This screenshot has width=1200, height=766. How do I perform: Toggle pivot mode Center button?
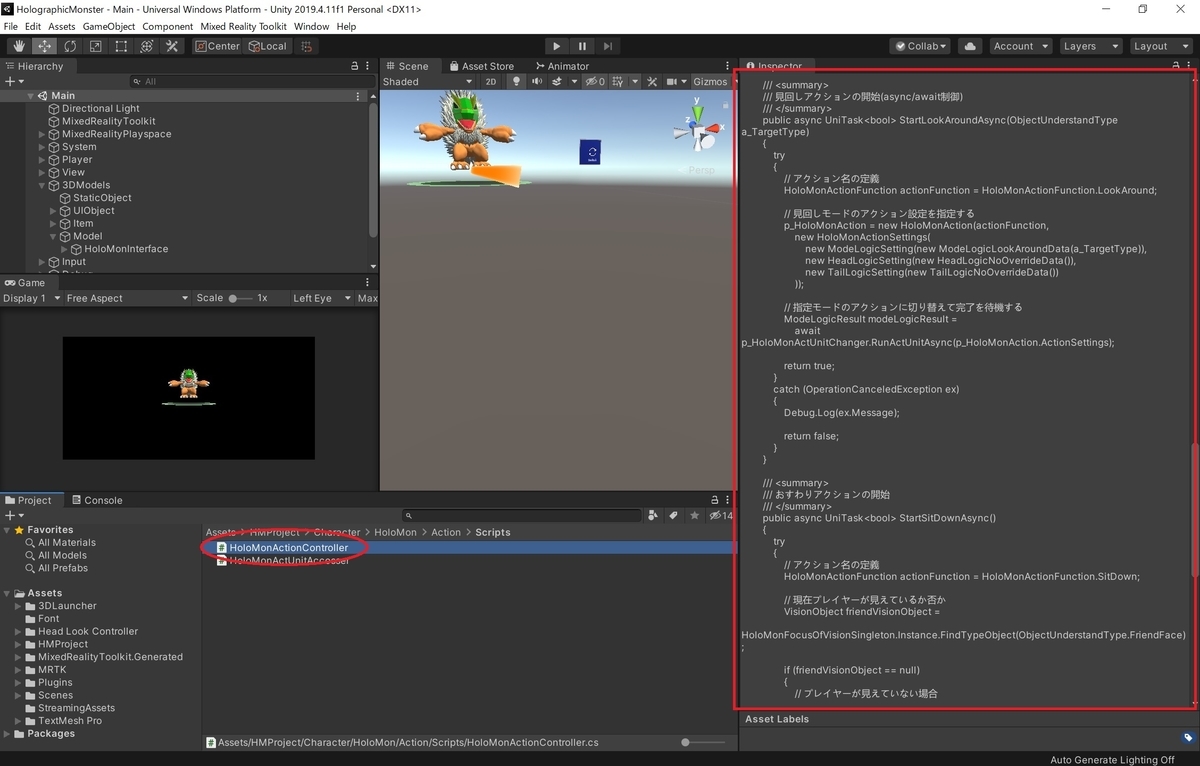(217, 46)
